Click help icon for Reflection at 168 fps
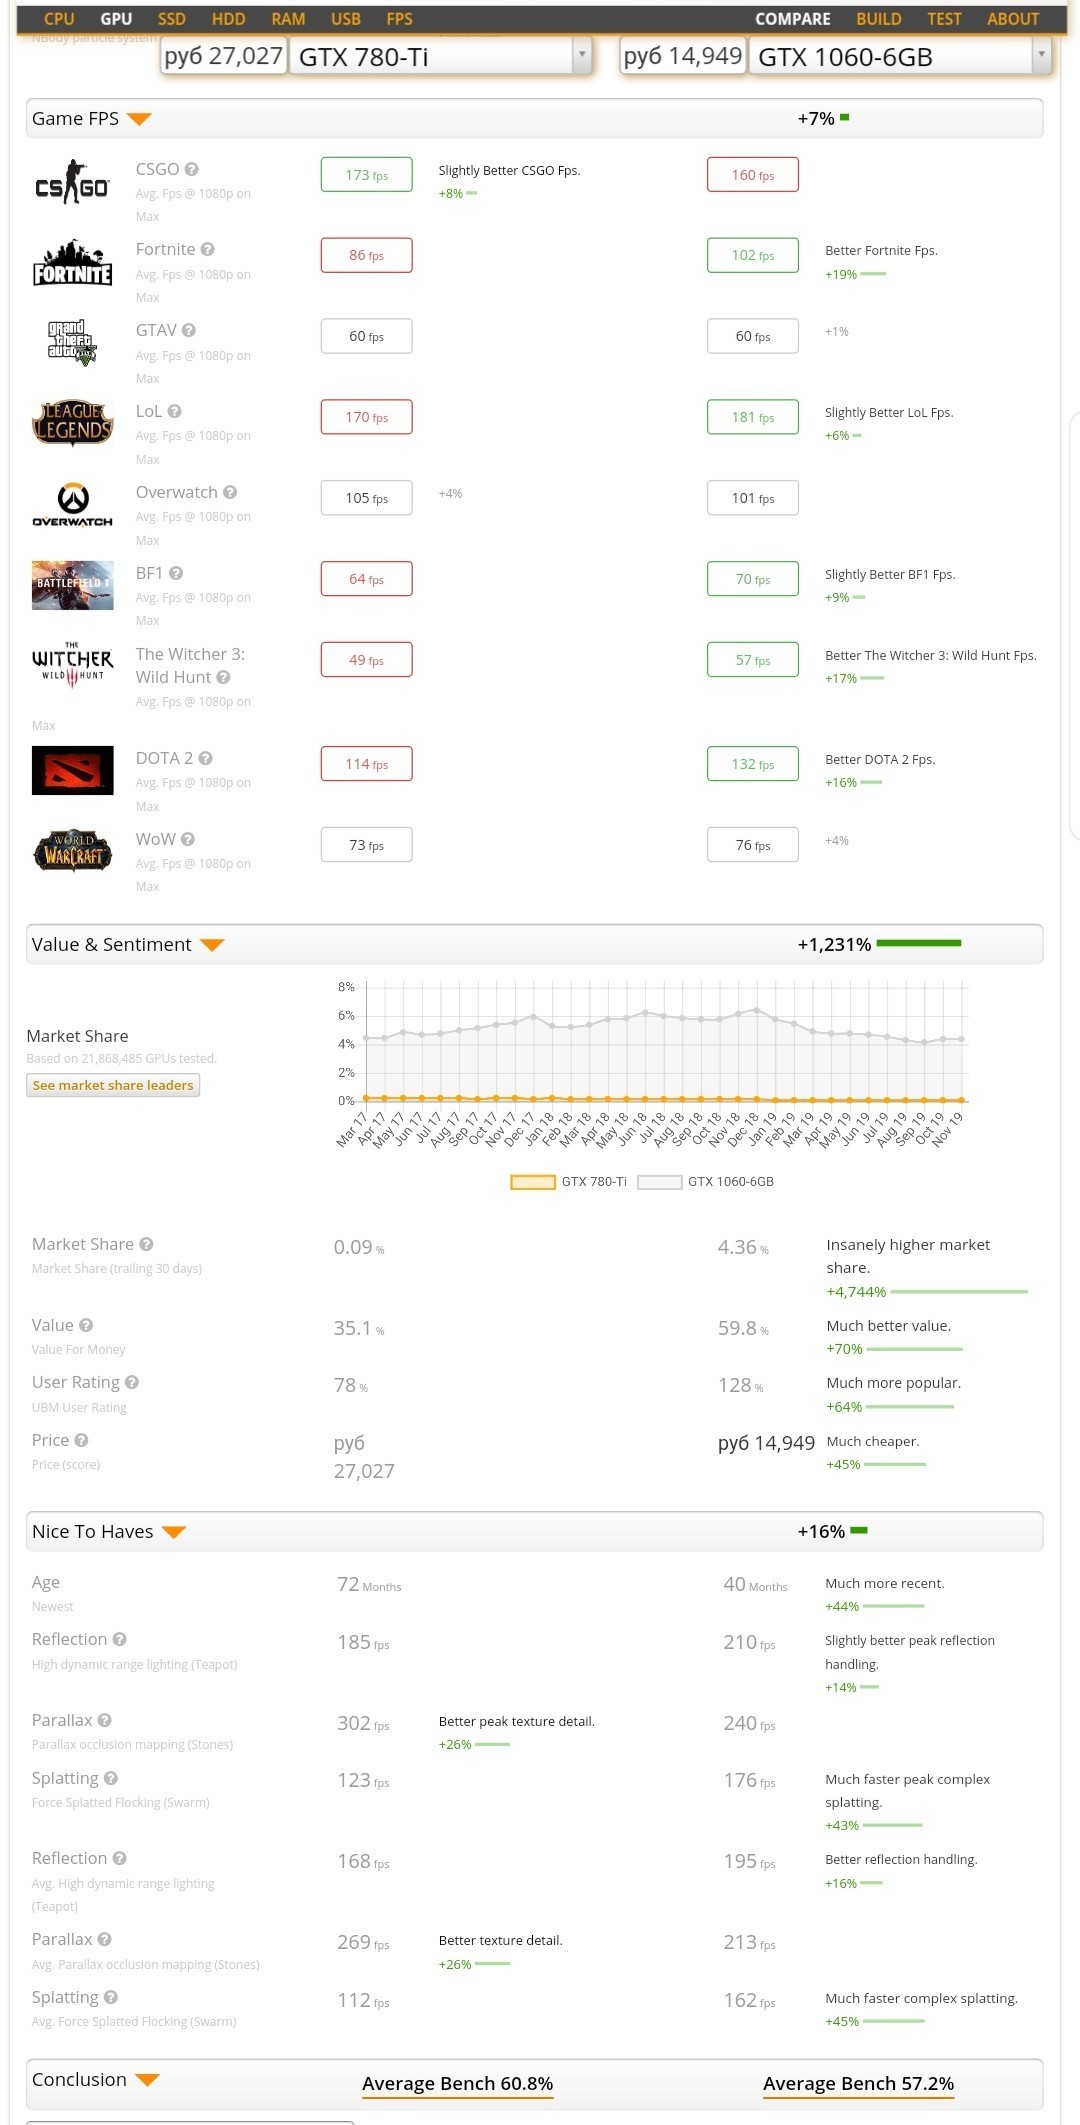This screenshot has height=2125, width=1080. click(119, 1858)
